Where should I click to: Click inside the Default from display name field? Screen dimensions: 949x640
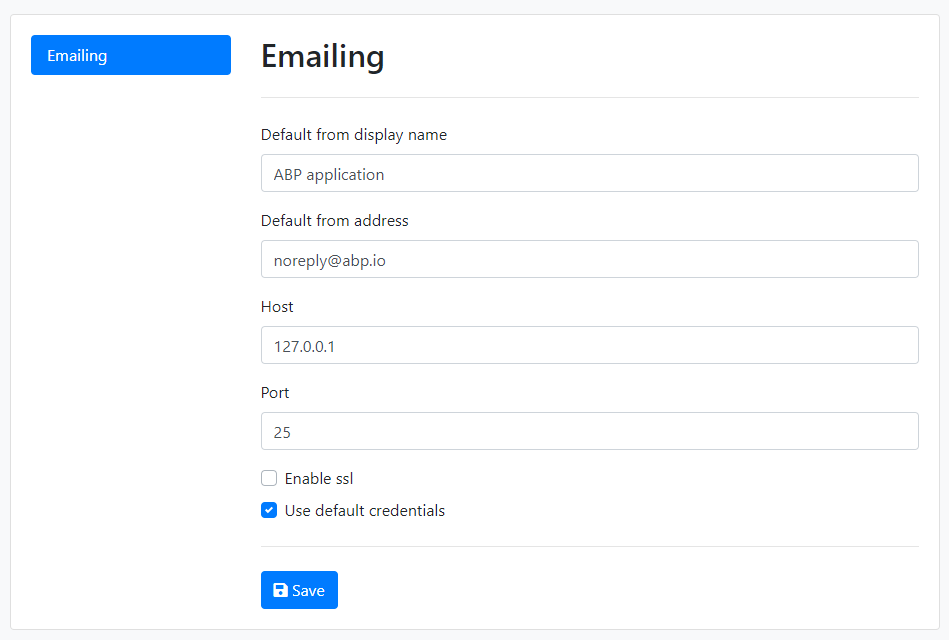coord(589,173)
